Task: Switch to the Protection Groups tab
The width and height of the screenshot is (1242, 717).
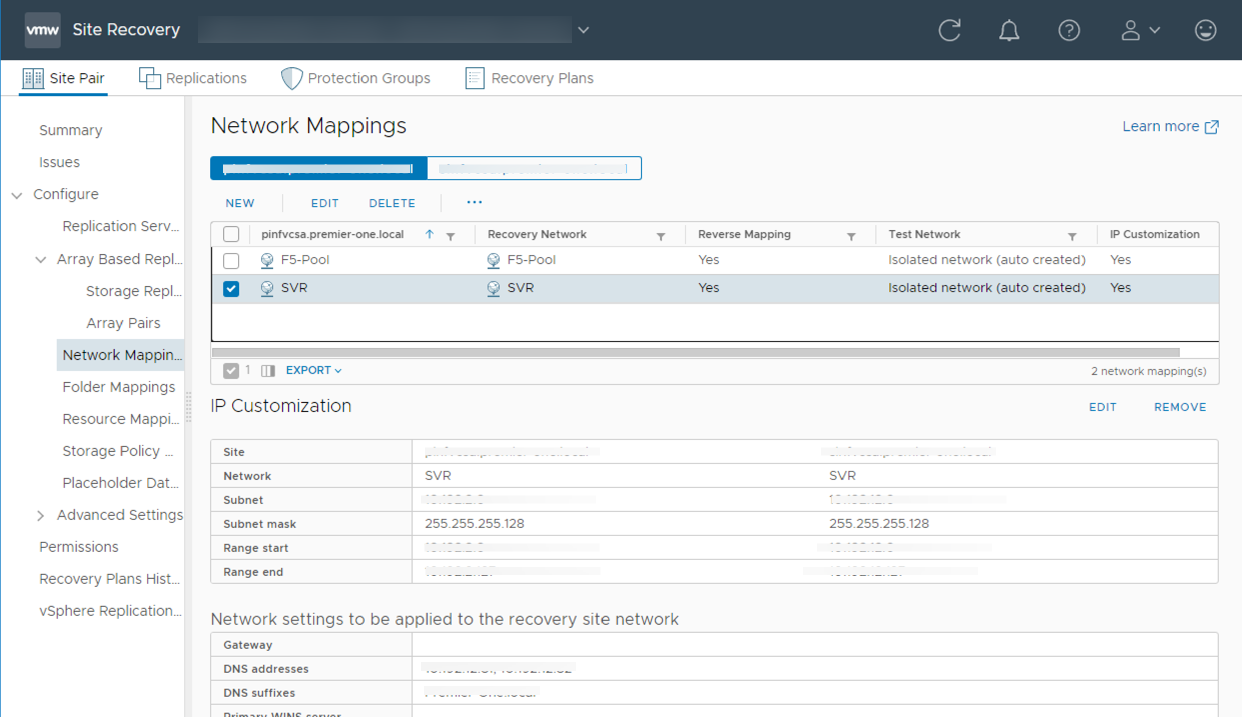Action: pos(356,78)
